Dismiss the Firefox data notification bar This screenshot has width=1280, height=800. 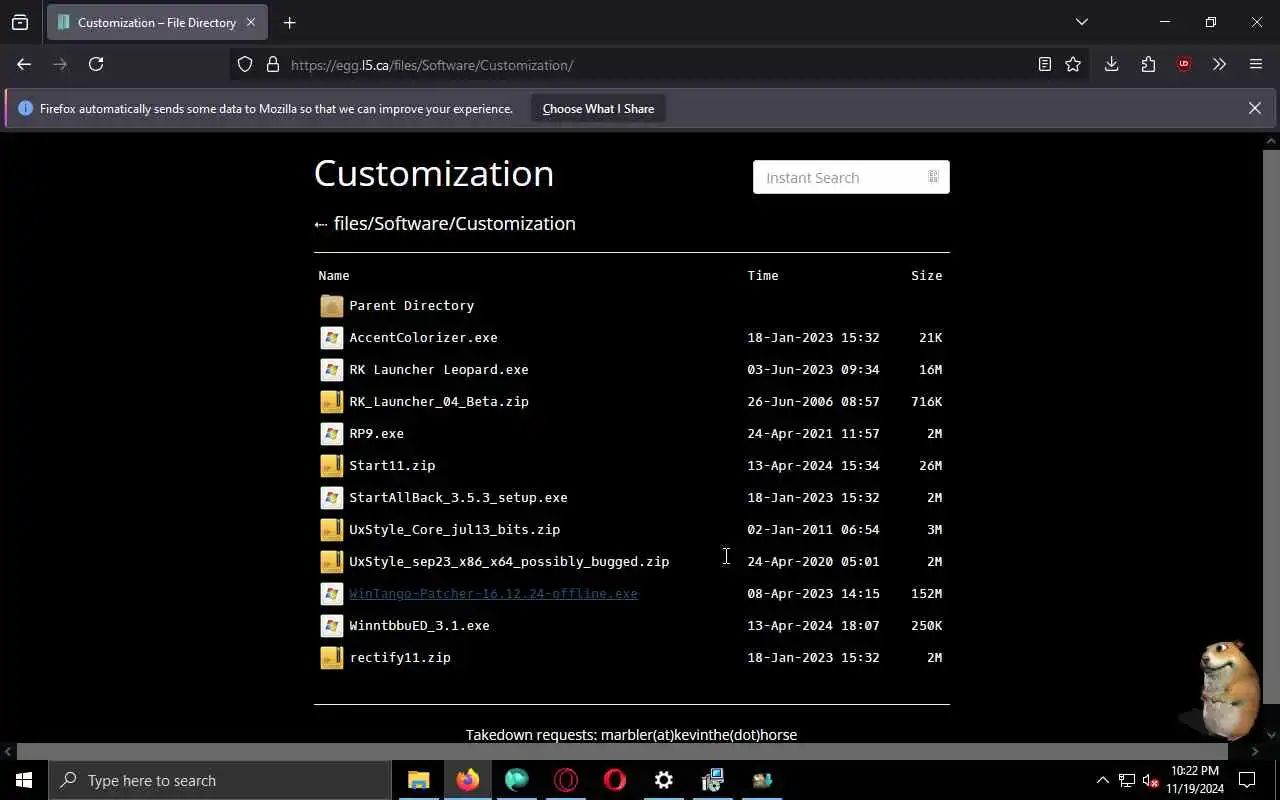coord(1255,108)
